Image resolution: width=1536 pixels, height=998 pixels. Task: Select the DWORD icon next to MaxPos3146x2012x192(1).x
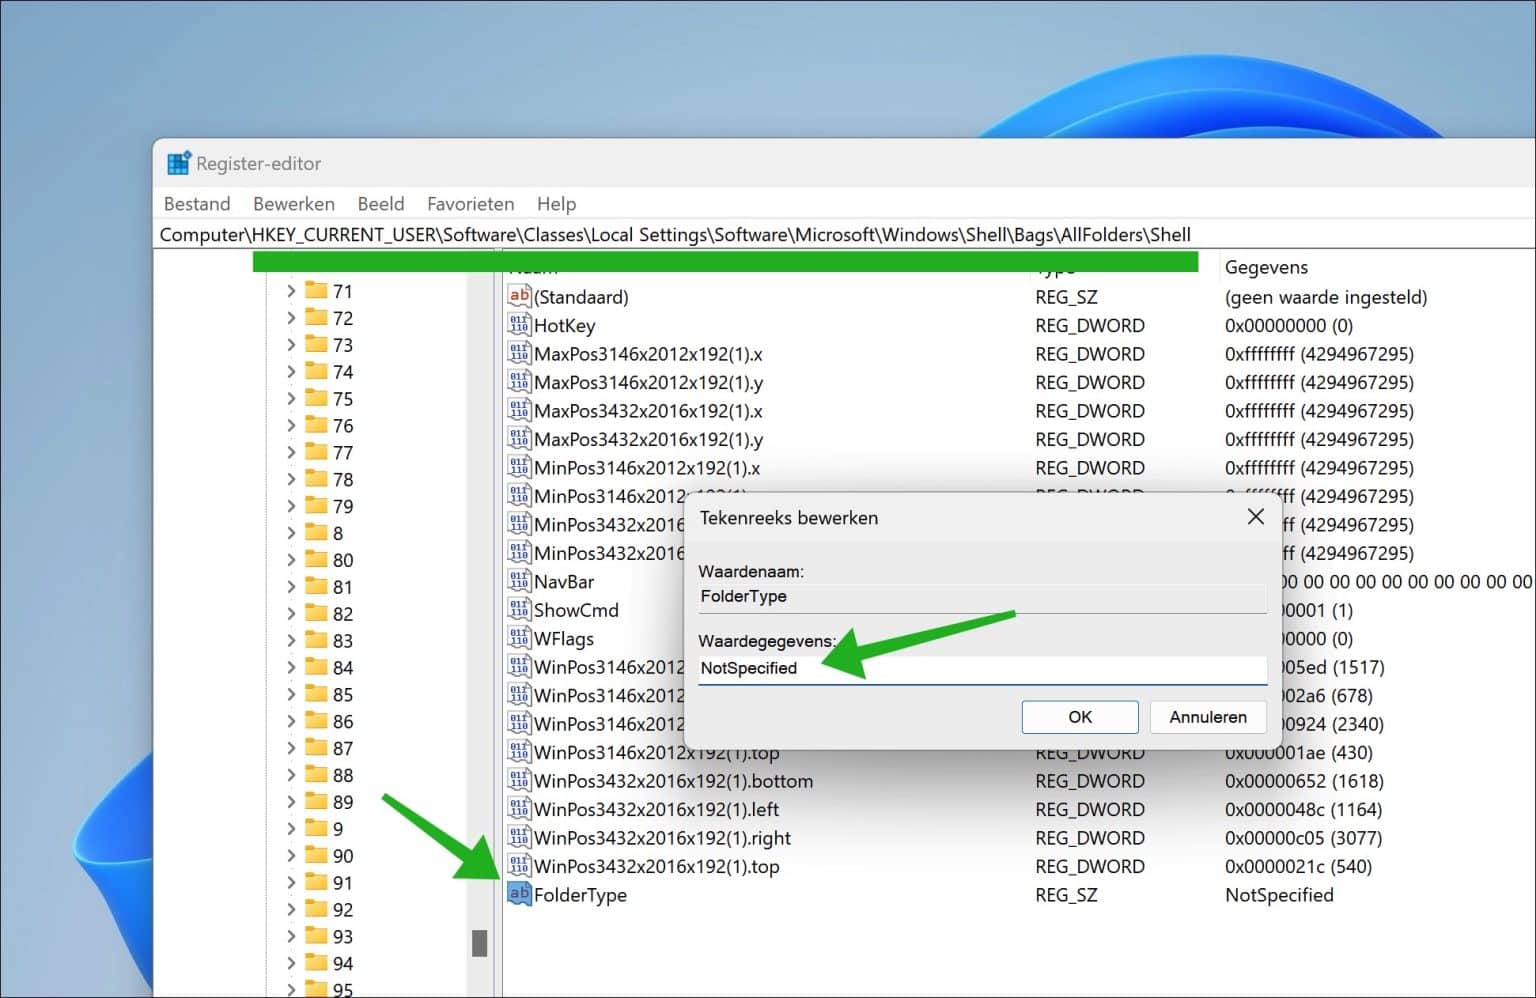(x=519, y=353)
